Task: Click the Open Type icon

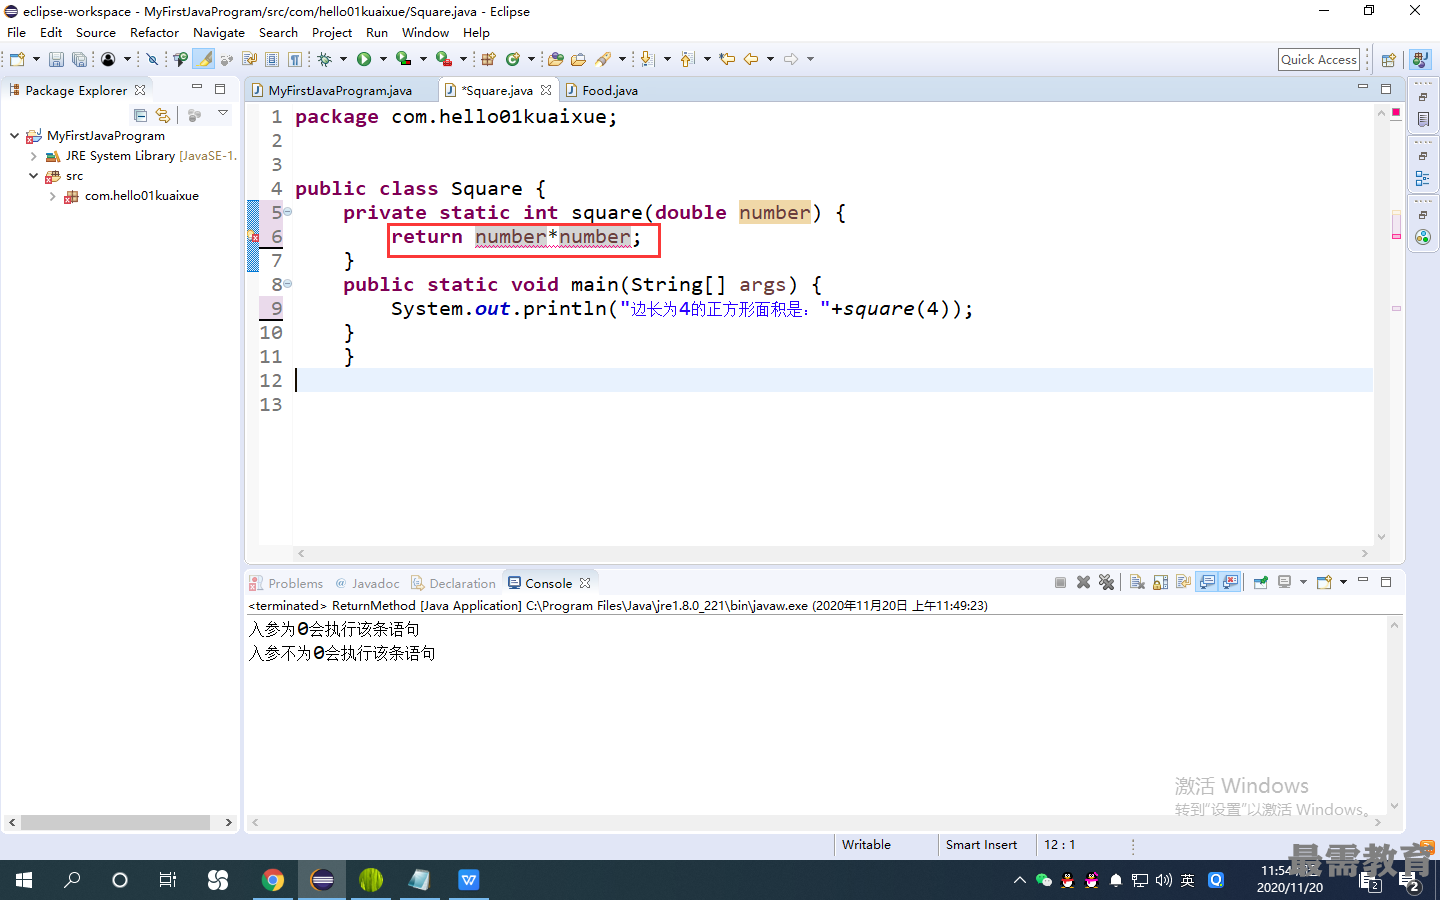Action: click(556, 59)
